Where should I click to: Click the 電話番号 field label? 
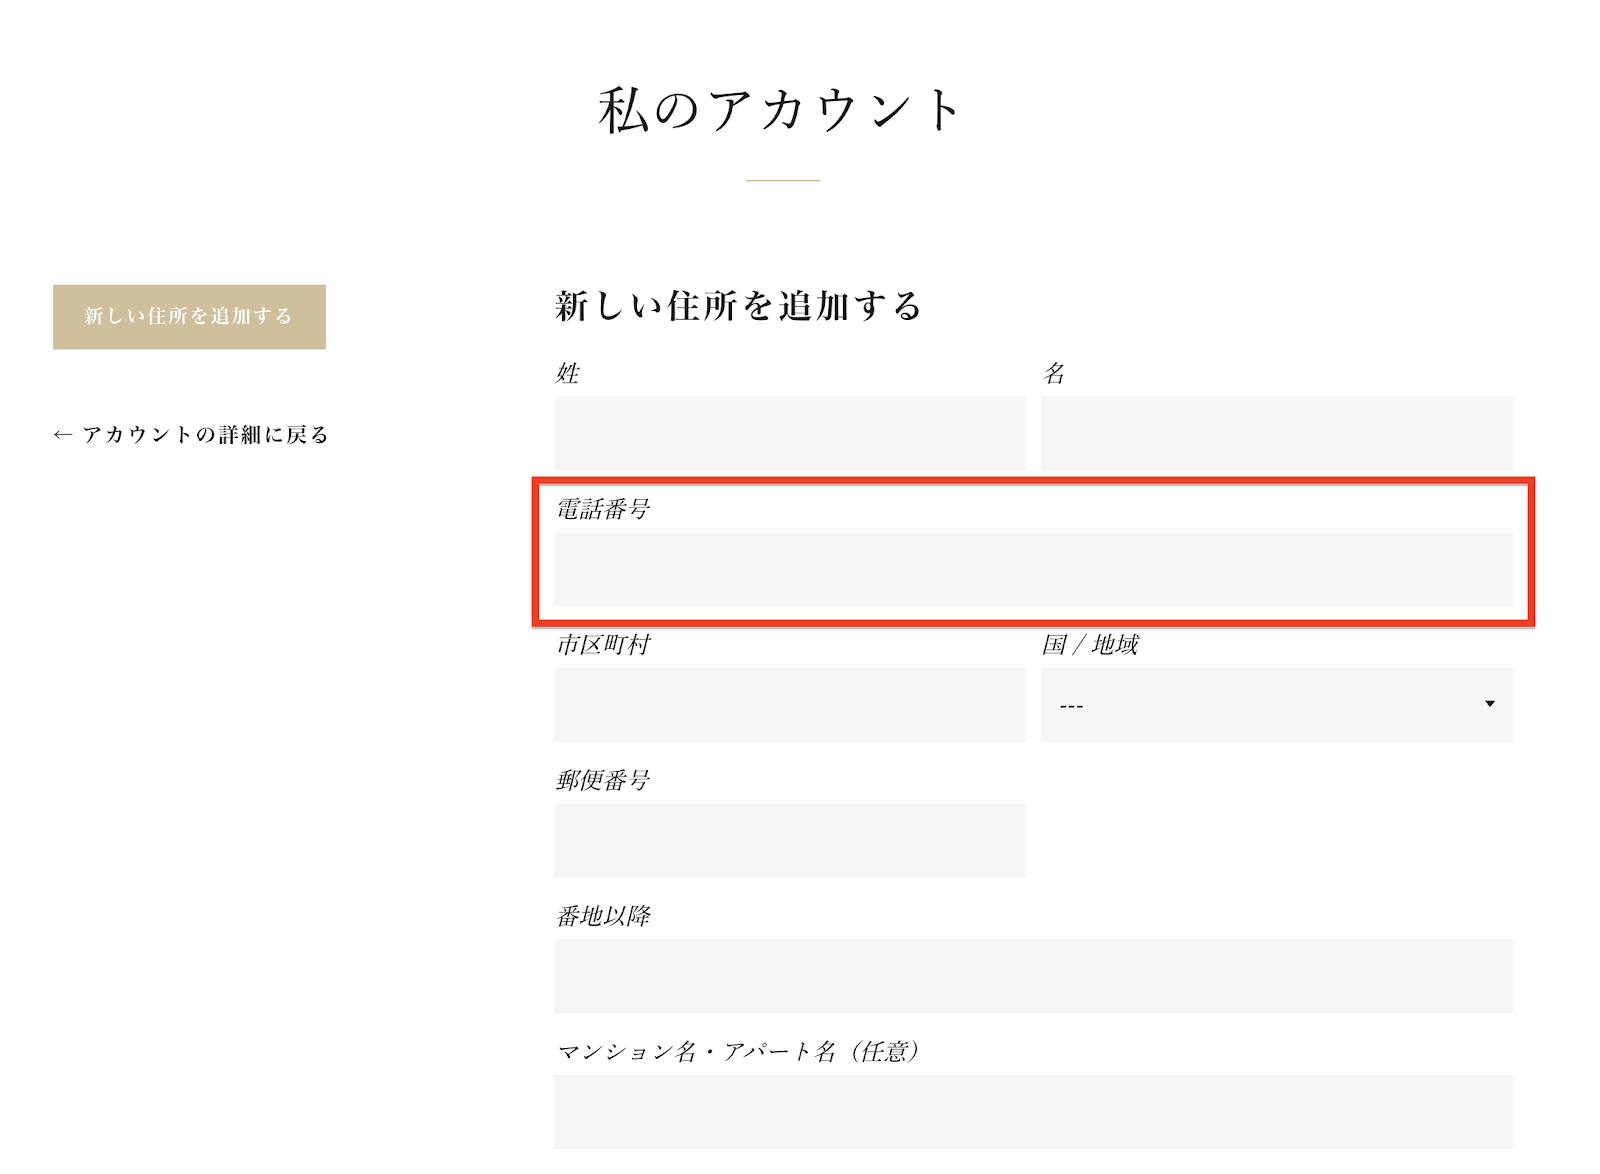tap(603, 509)
